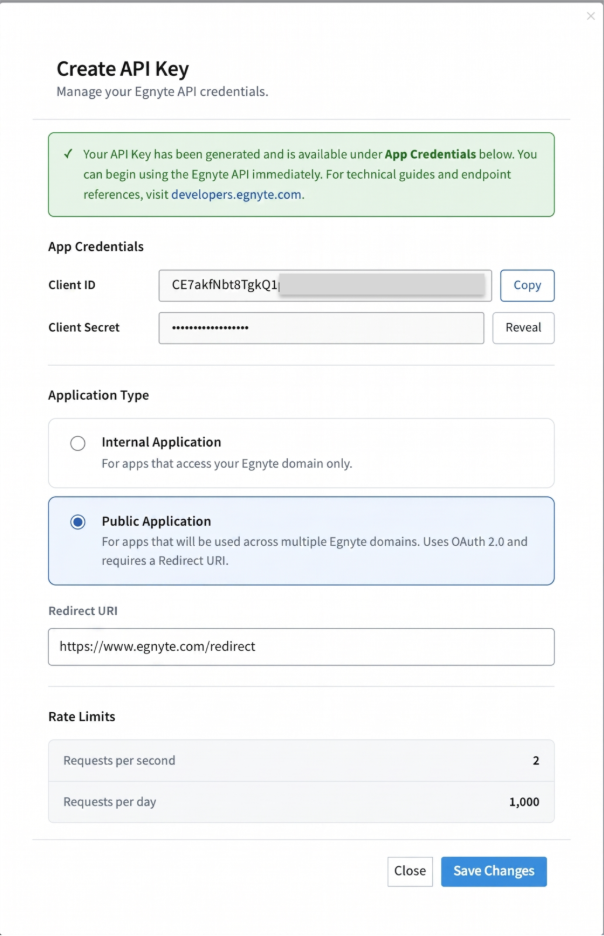604x936 pixels.
Task: Click 'Manage your Egnyte API credentials.' subtitle
Action: (x=162, y=92)
